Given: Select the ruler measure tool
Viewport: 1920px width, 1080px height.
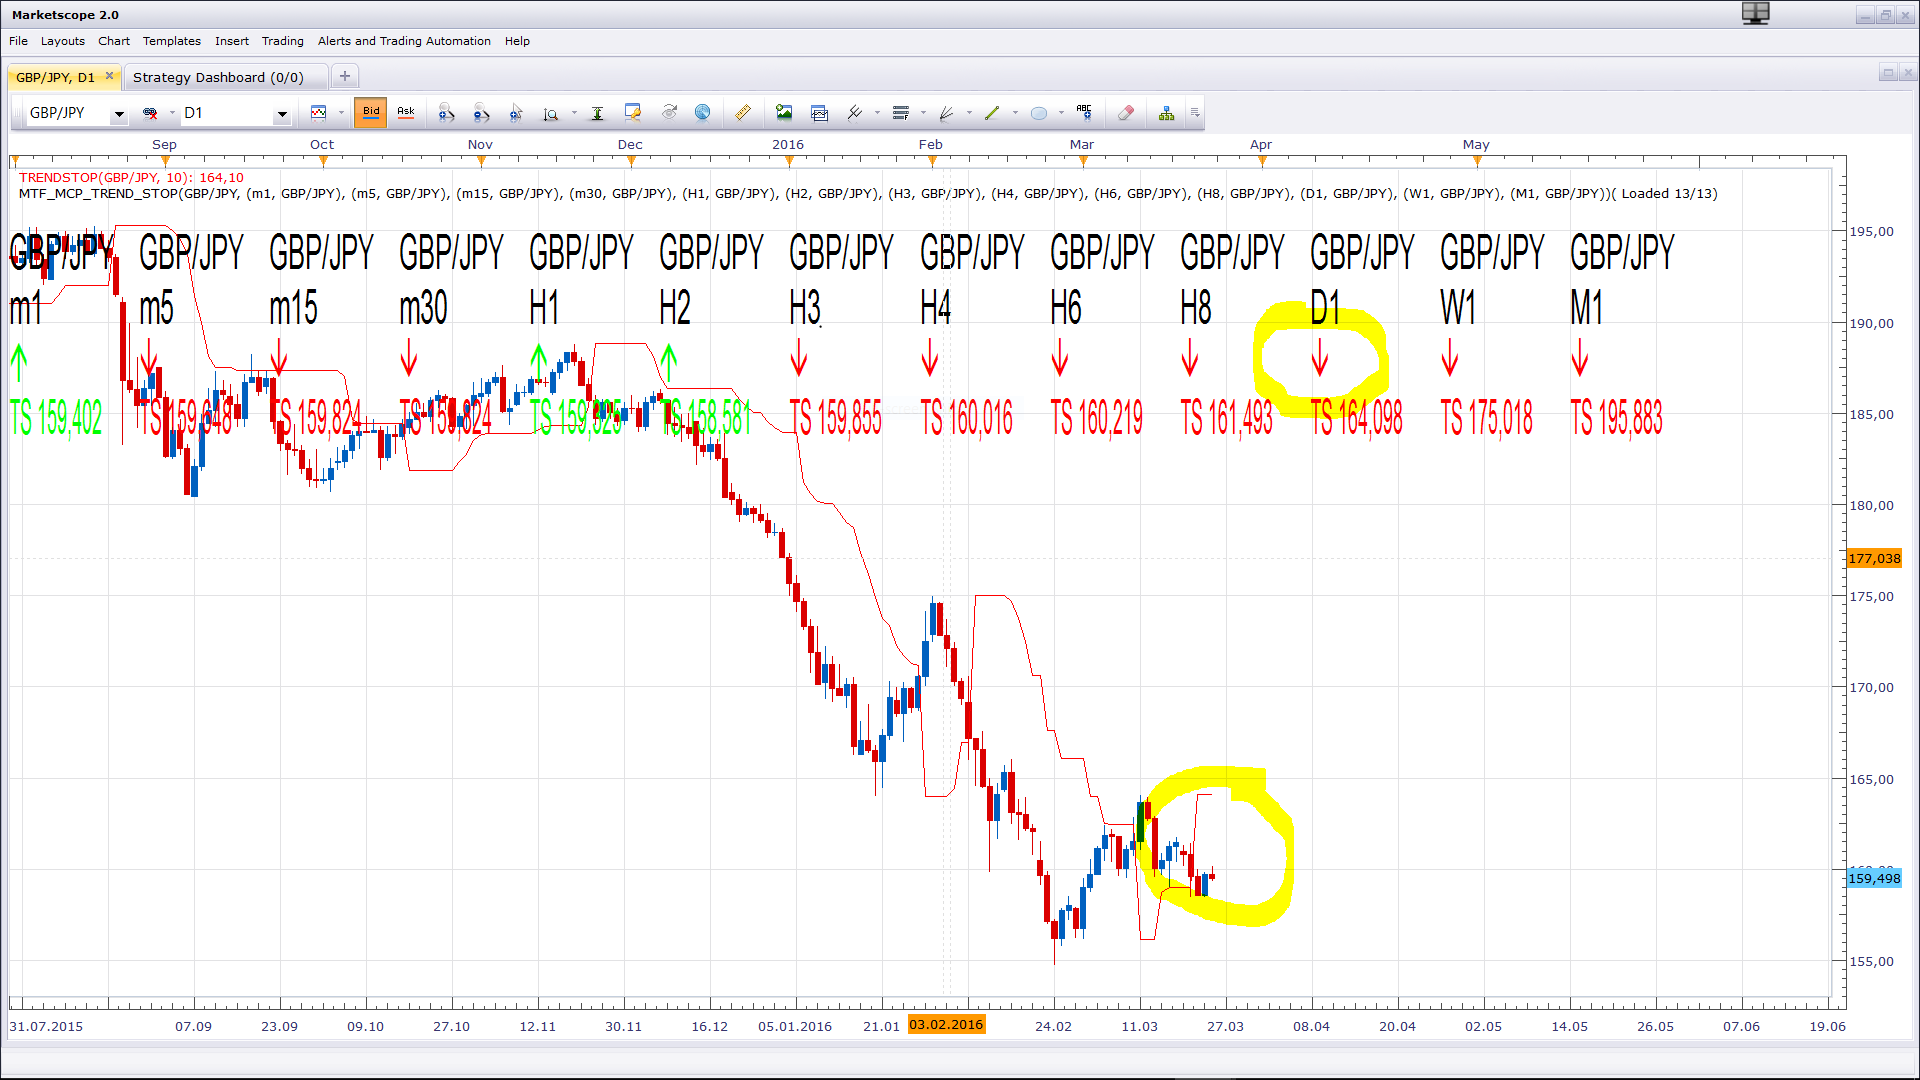Looking at the screenshot, I should click(x=743, y=113).
